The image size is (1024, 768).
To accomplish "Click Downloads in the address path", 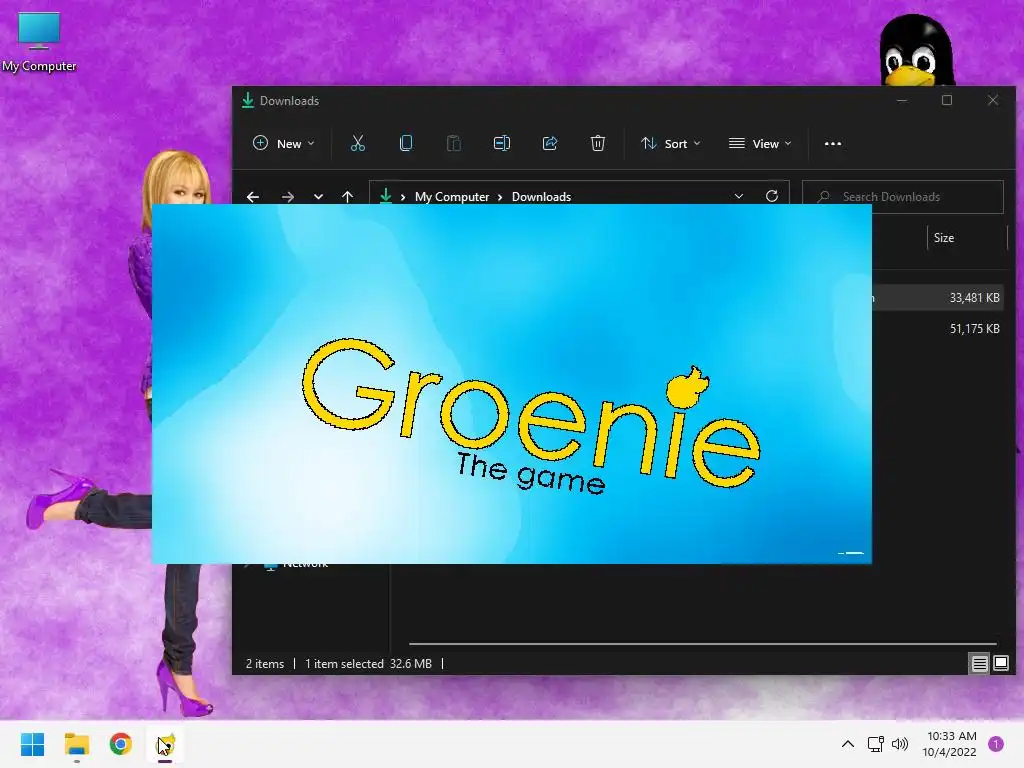I will (x=541, y=197).
